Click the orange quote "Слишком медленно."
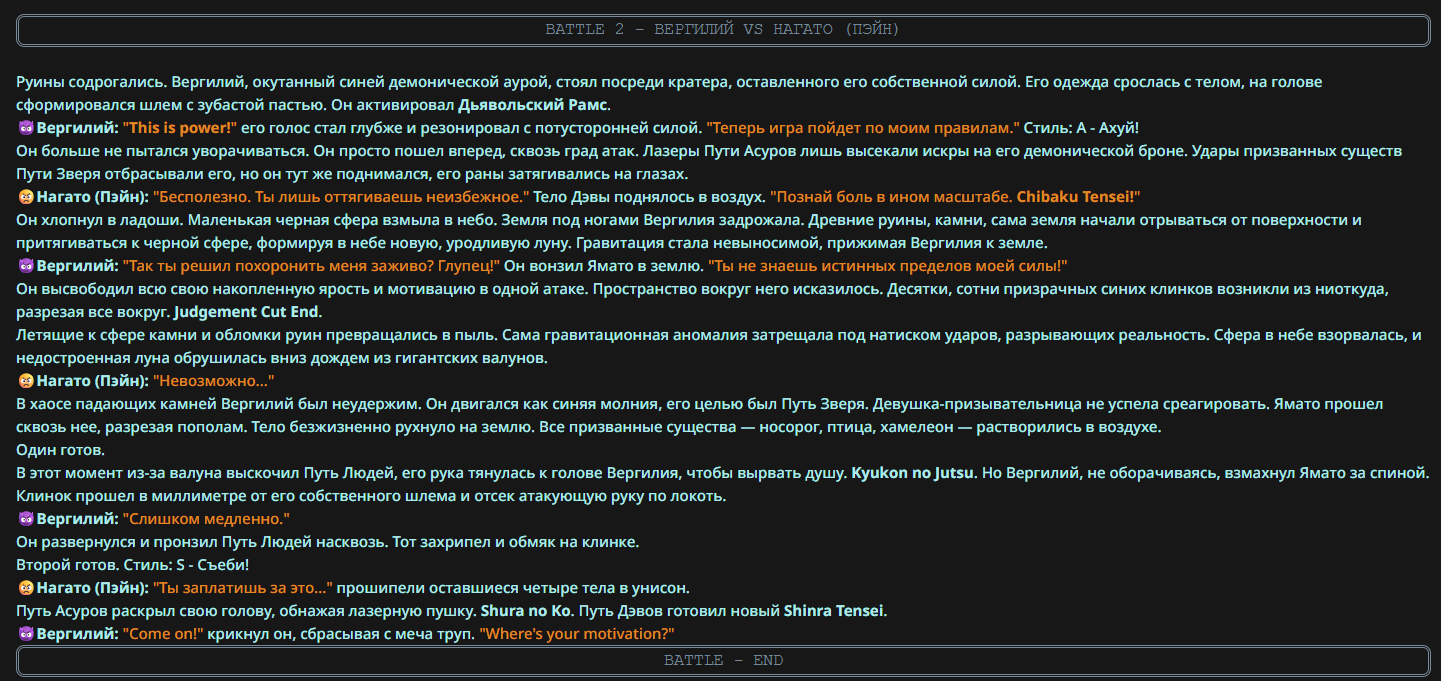Image resolution: width=1441 pixels, height=681 pixels. [x=206, y=519]
